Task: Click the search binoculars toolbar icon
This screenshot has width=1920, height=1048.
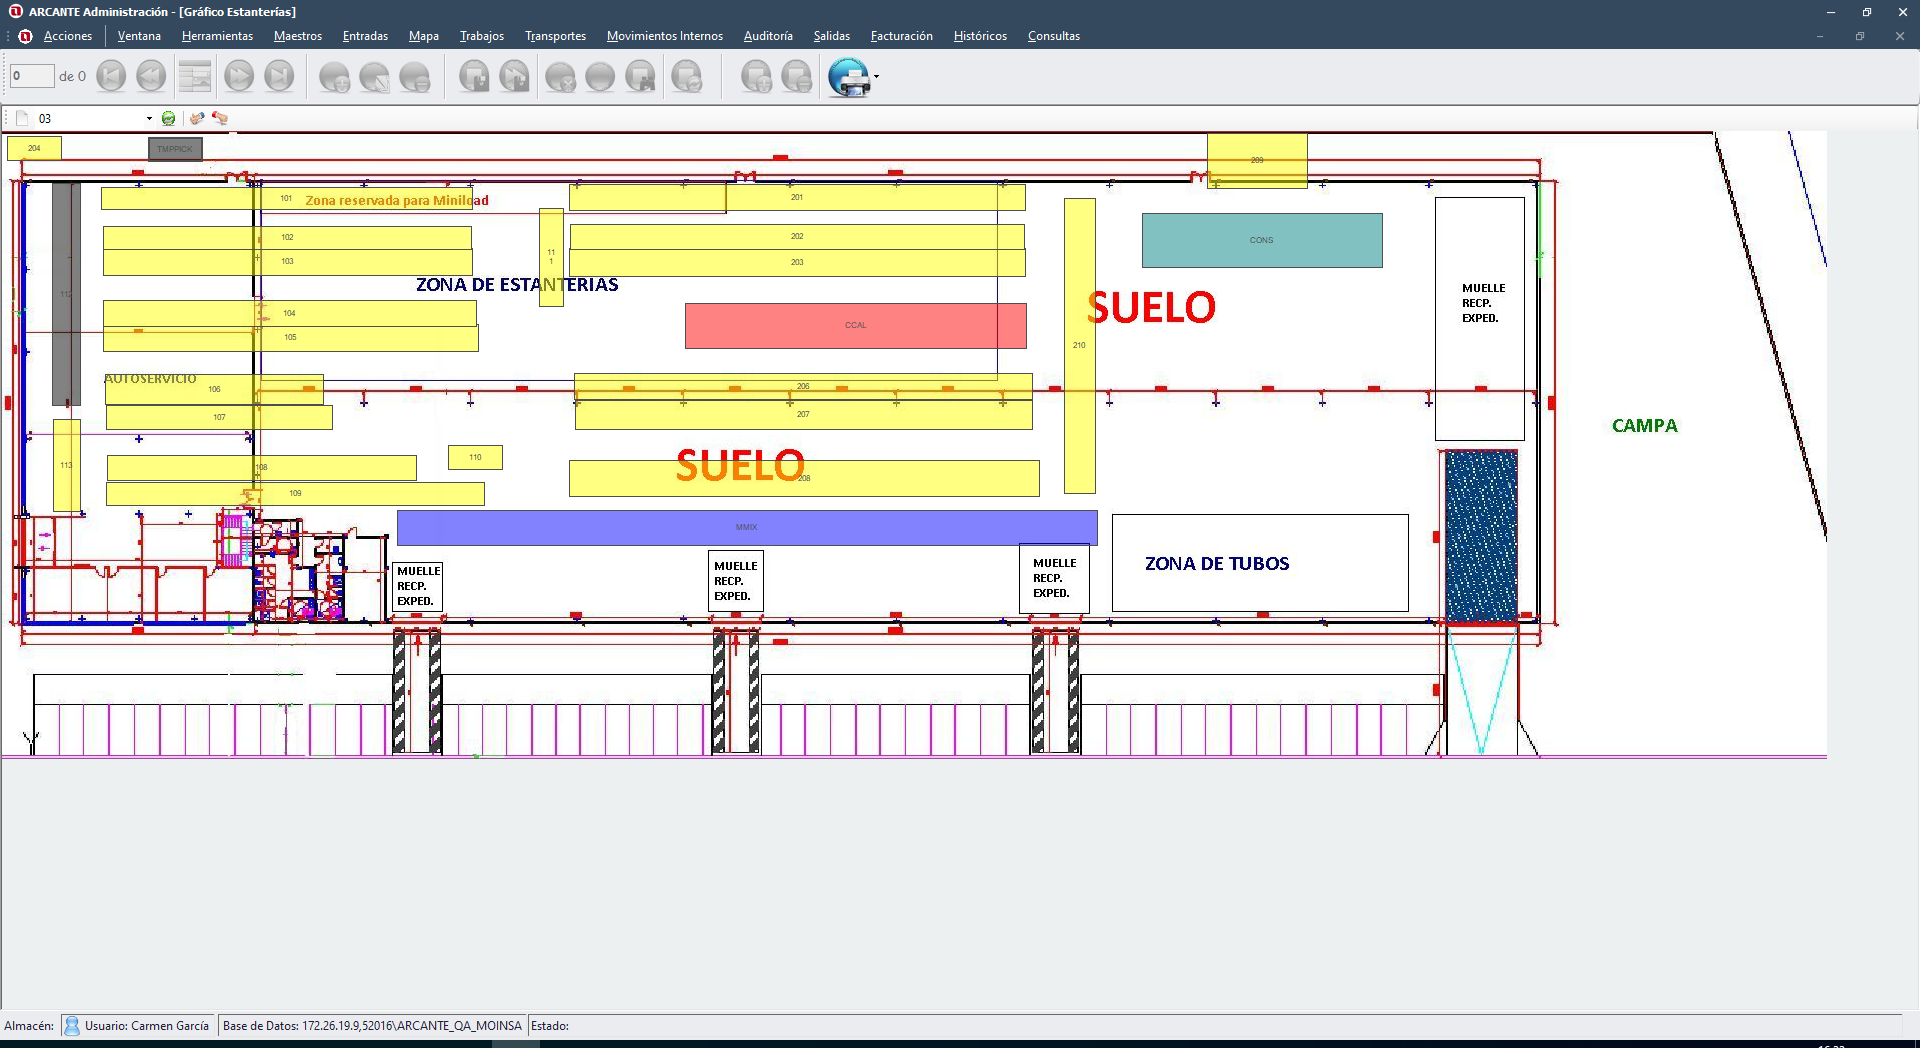Action: [640, 77]
